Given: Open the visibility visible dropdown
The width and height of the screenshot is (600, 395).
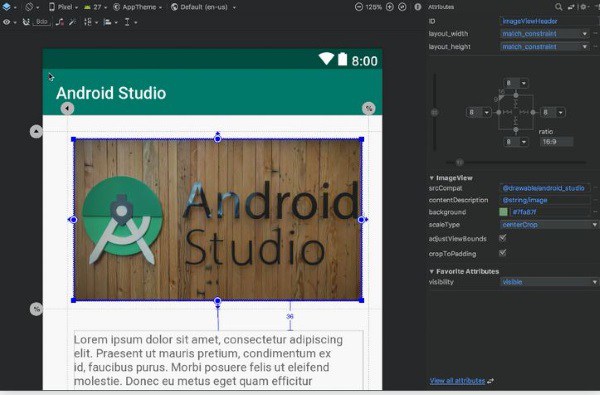Looking at the screenshot, I should point(549,282).
